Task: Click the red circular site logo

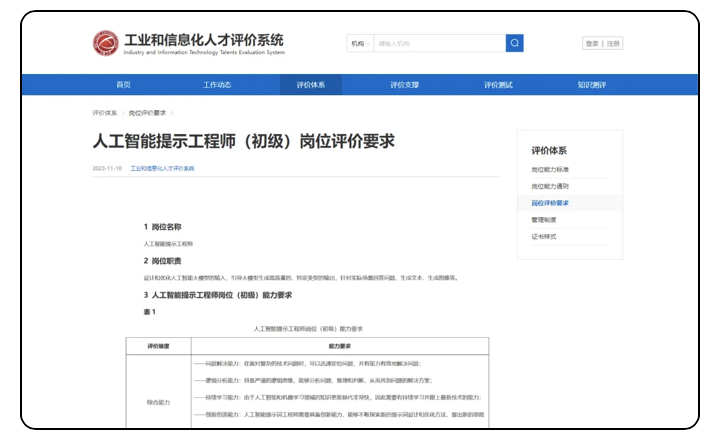Action: coord(105,44)
